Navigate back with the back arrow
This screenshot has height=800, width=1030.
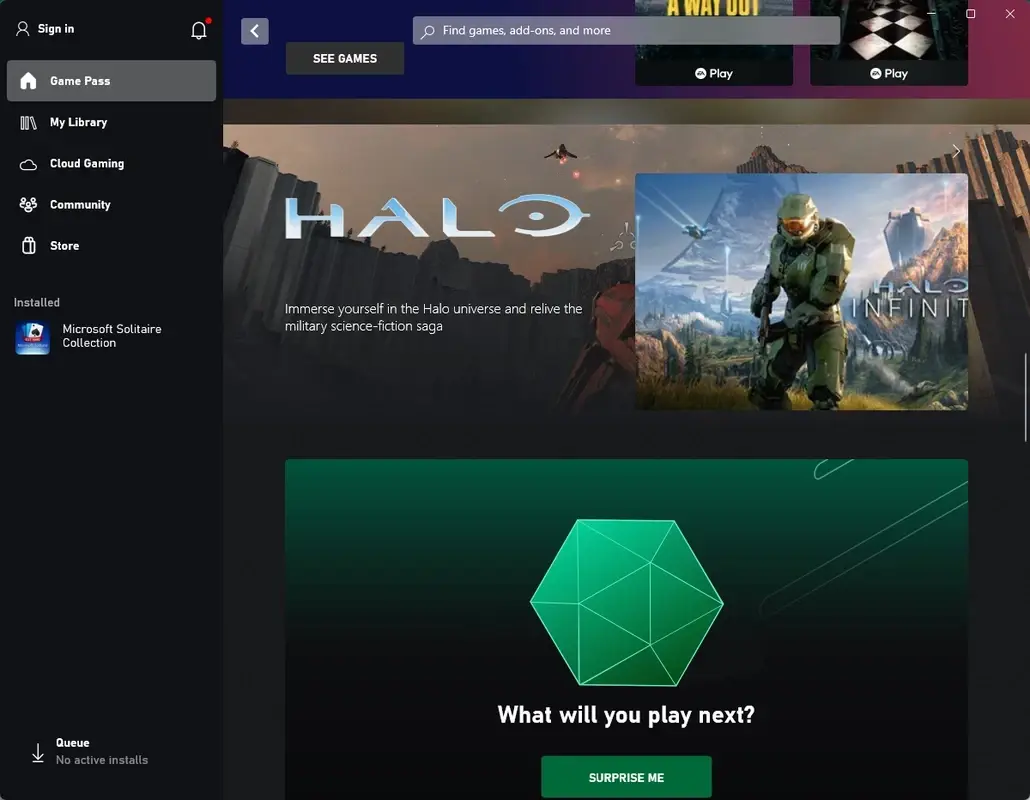[x=254, y=30]
